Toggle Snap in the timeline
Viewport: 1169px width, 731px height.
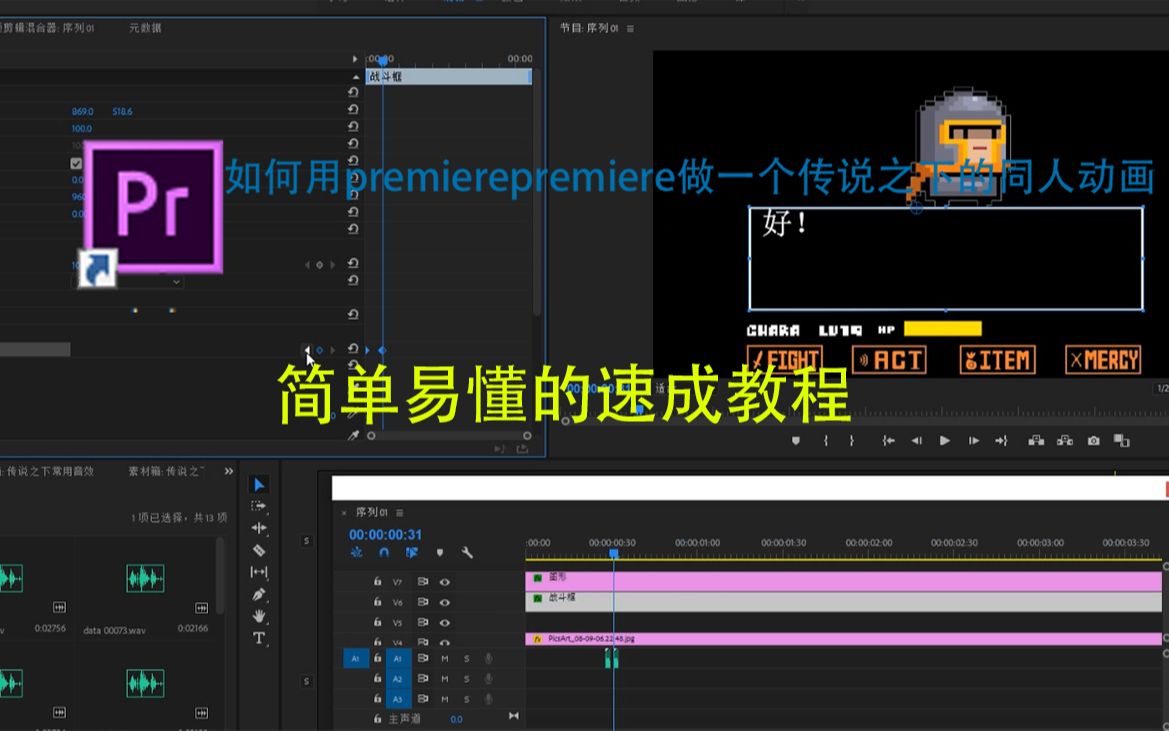(383, 553)
